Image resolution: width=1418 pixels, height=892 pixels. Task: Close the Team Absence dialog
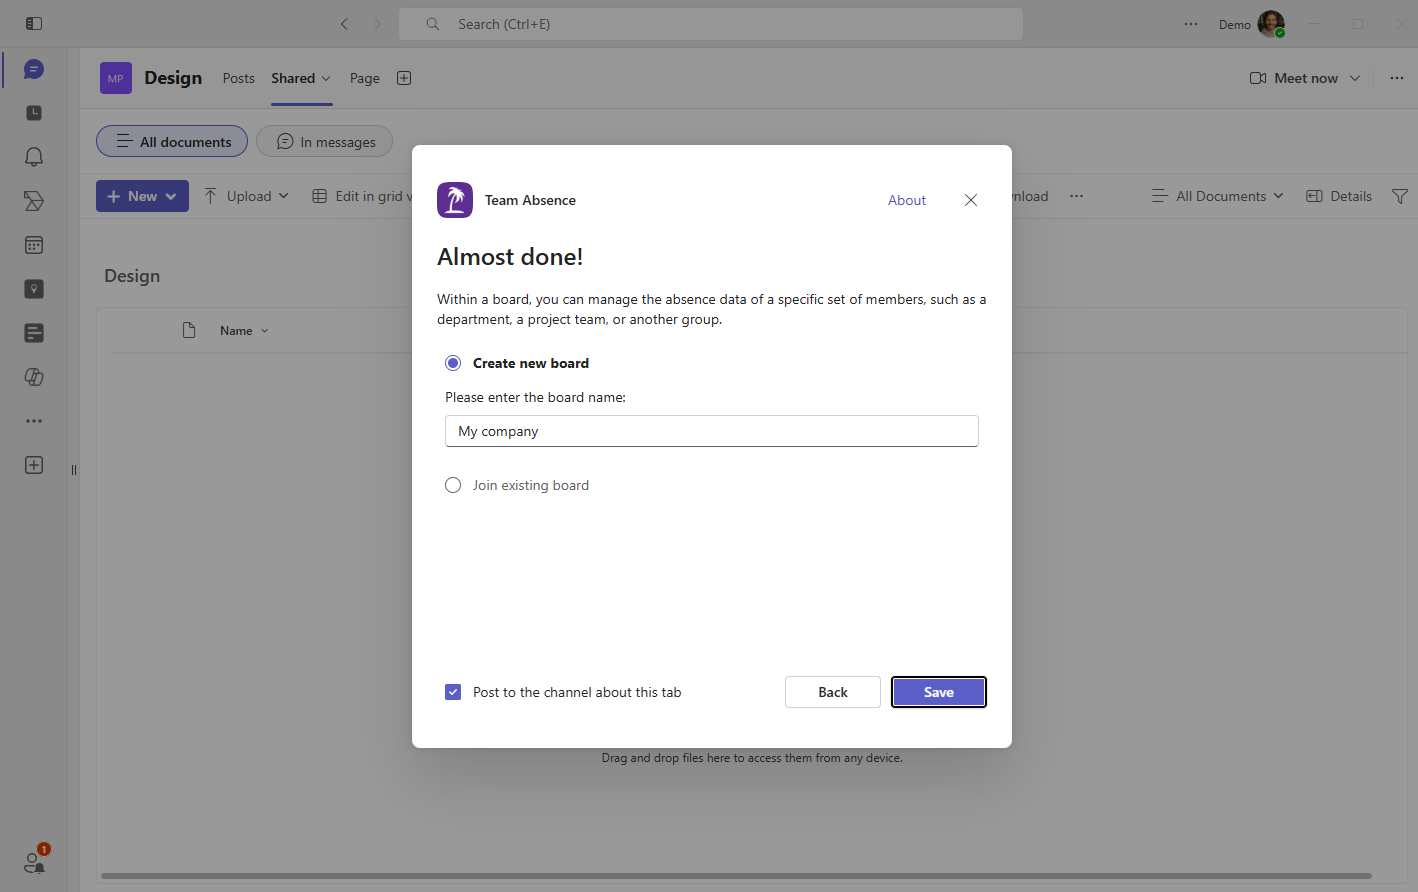click(x=971, y=200)
